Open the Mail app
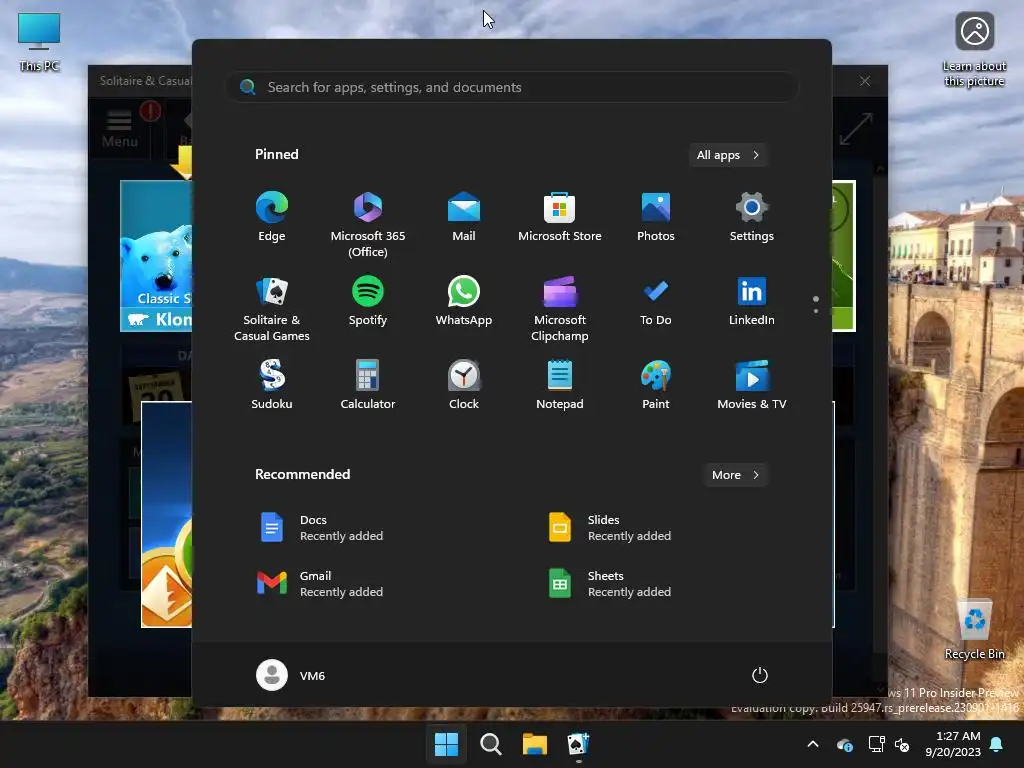The width and height of the screenshot is (1024, 768). [x=464, y=217]
